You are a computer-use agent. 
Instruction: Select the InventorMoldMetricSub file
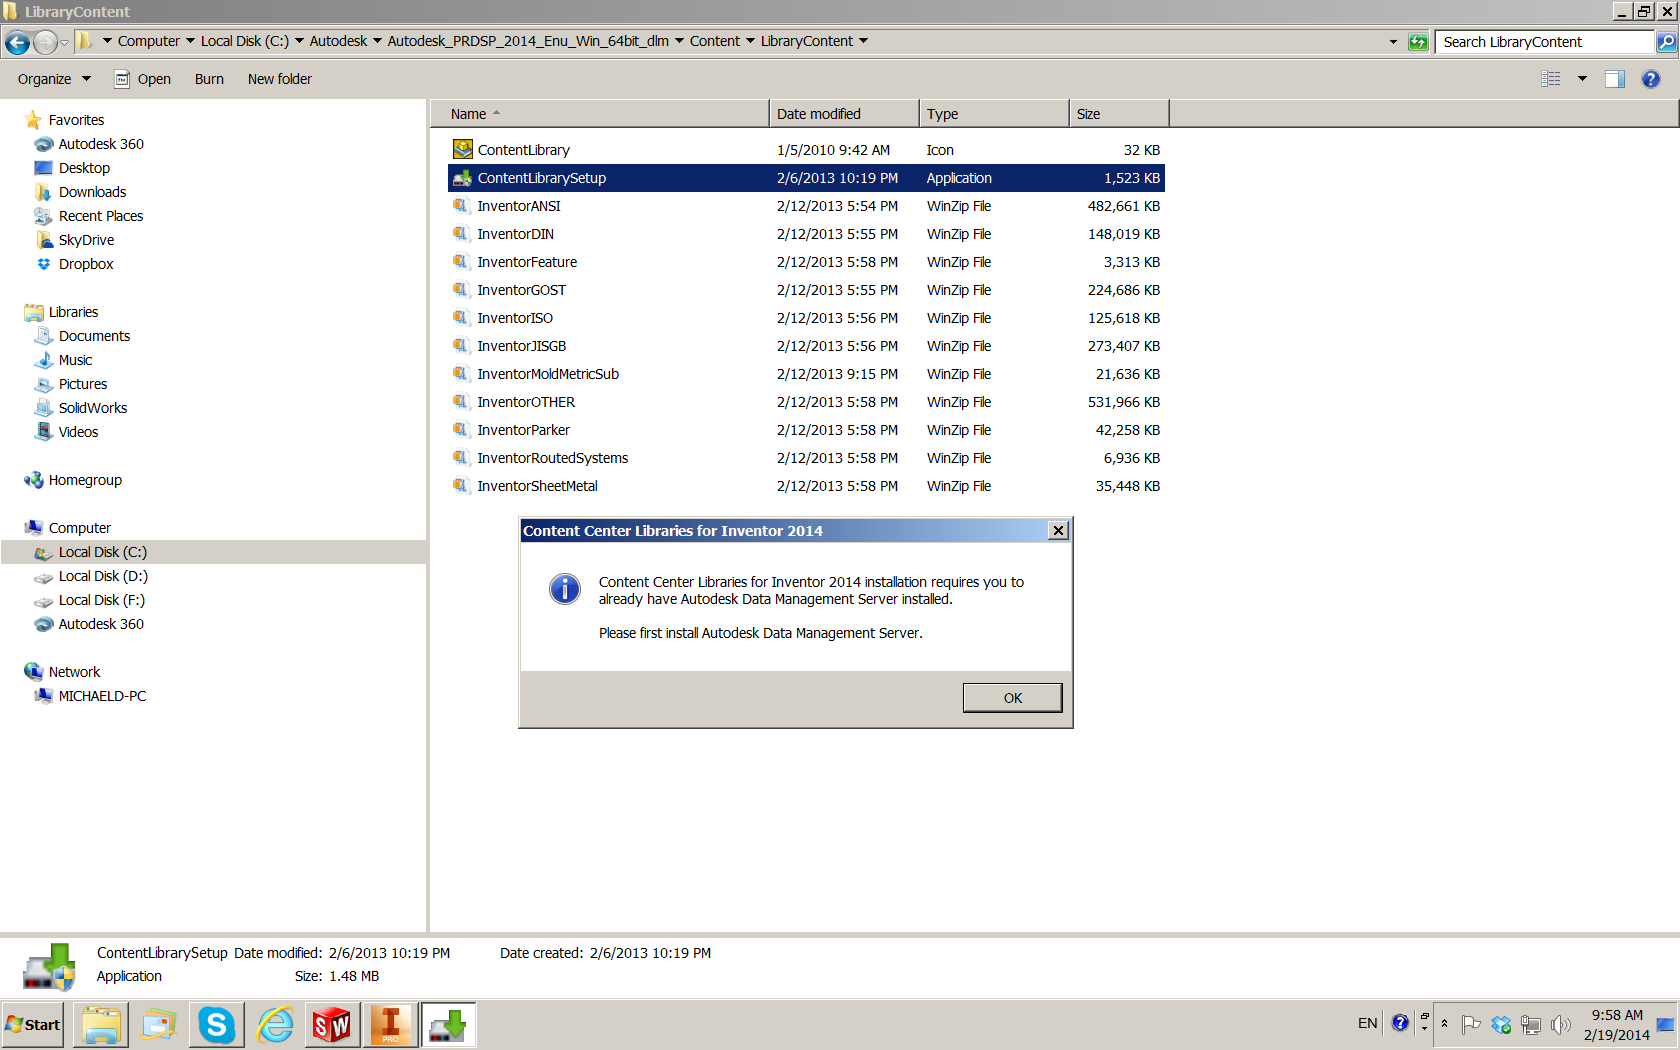pyautogui.click(x=806, y=374)
